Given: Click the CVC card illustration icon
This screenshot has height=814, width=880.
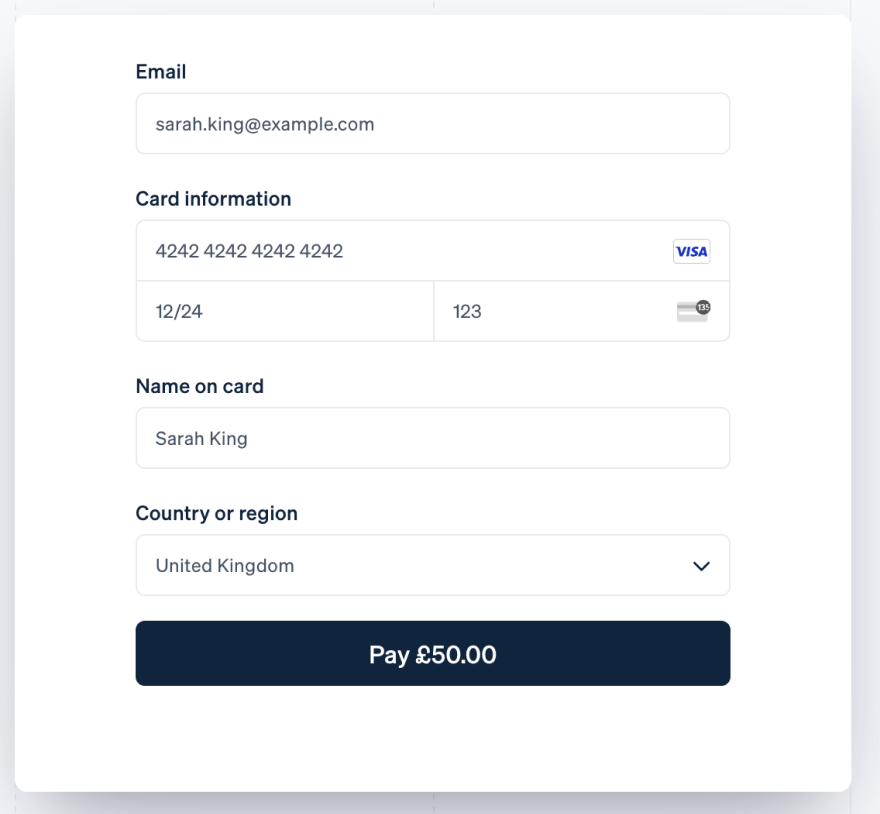Looking at the screenshot, I should (693, 311).
